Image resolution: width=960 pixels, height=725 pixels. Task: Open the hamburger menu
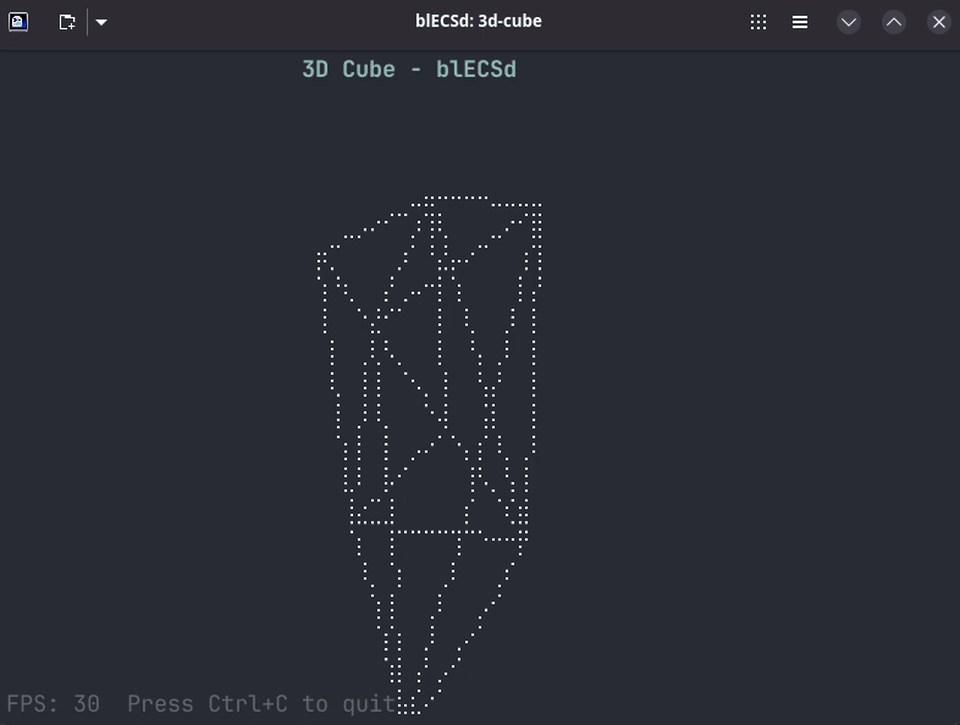click(800, 22)
